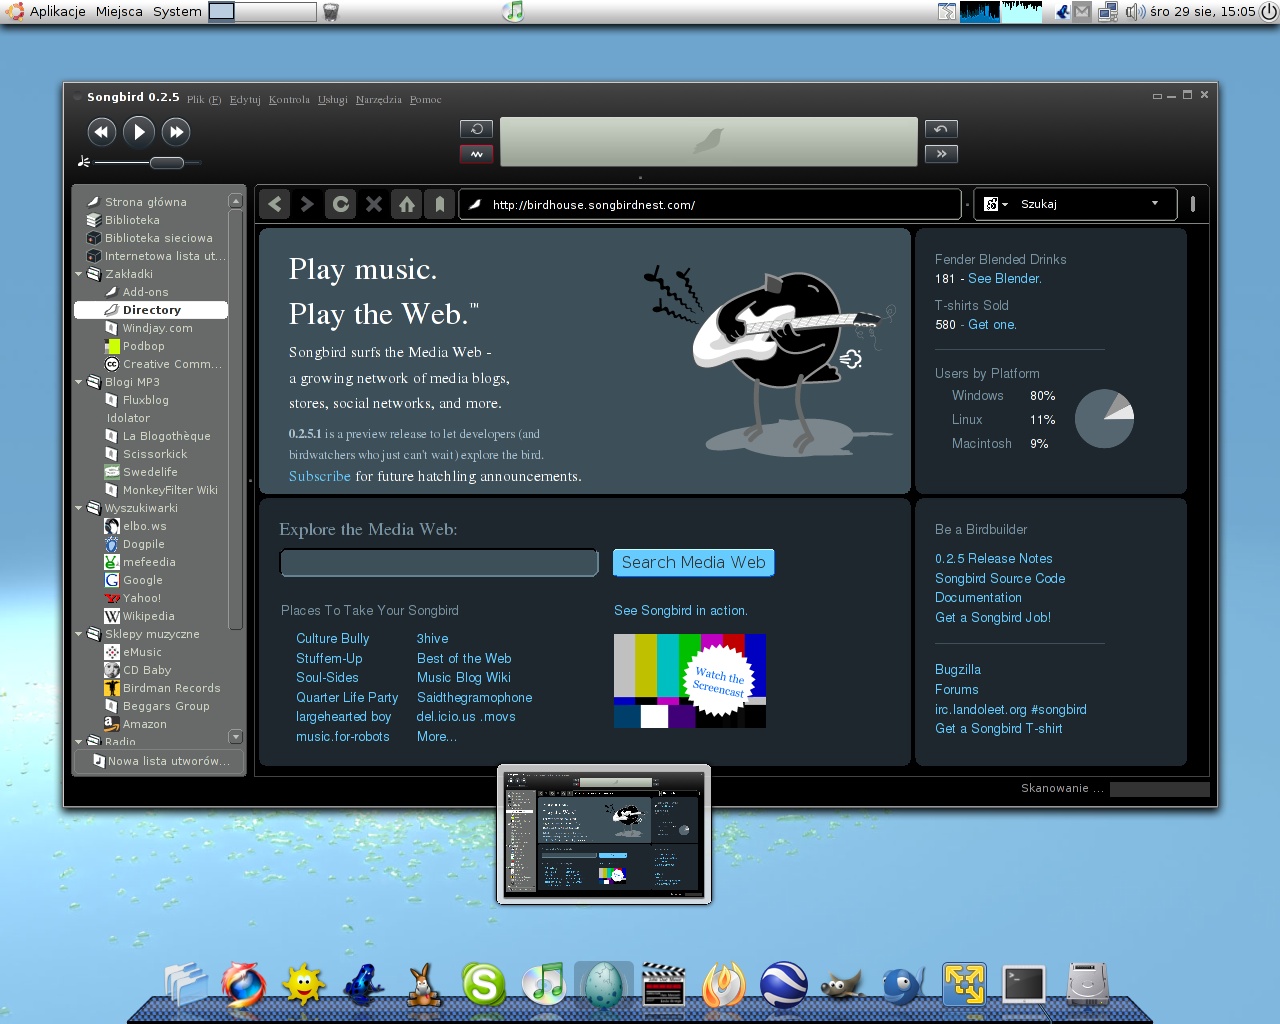
Task: Open 0.2.5 Release Notes link
Action: point(994,558)
